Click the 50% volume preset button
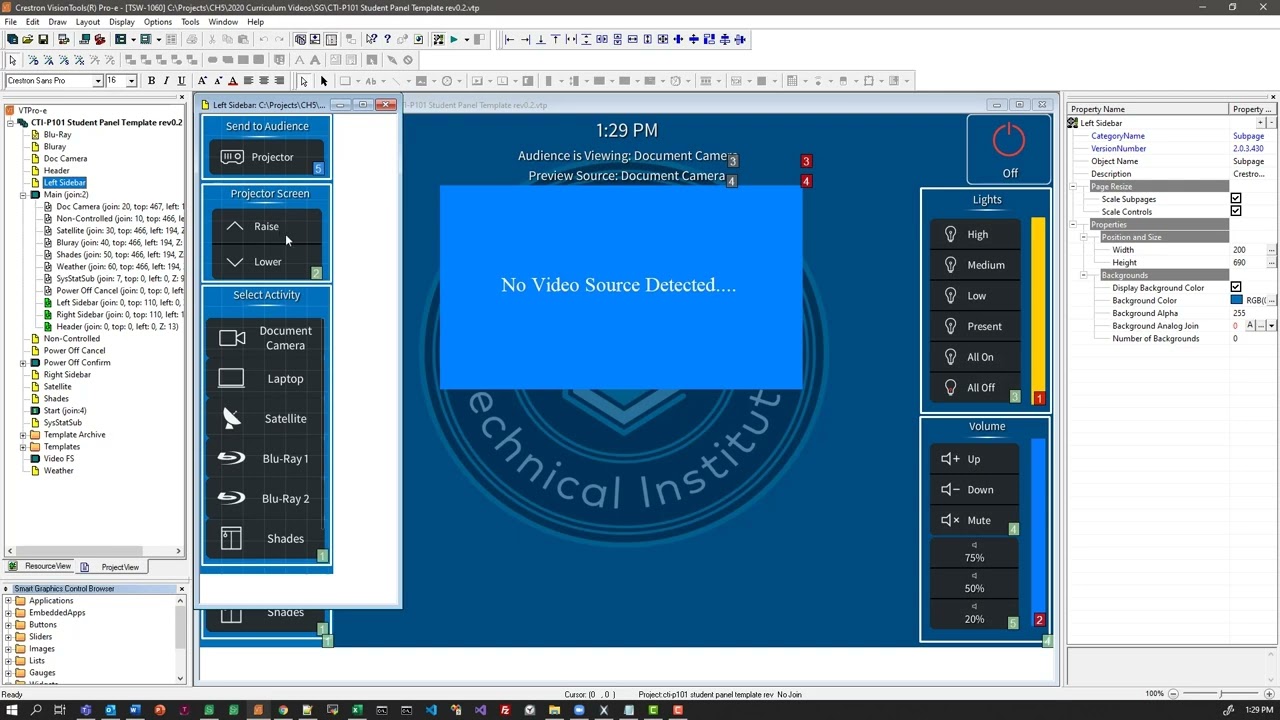This screenshot has height=720, width=1280. tap(974, 583)
